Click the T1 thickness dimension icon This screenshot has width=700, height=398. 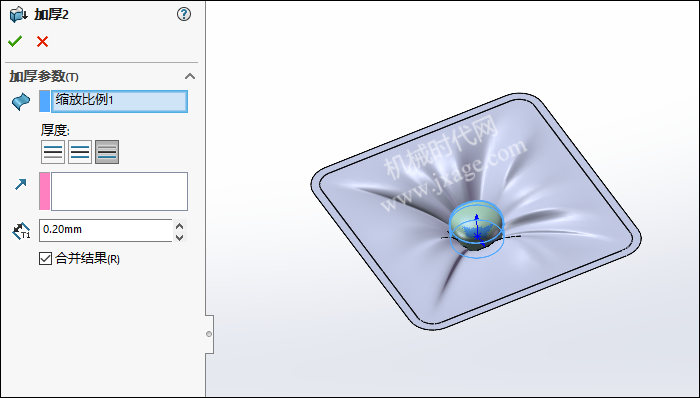click(21, 231)
